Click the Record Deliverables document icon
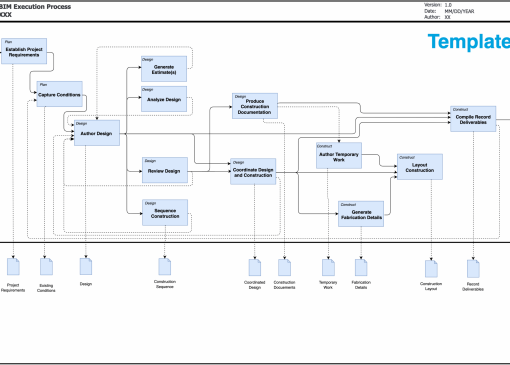 [473, 269]
